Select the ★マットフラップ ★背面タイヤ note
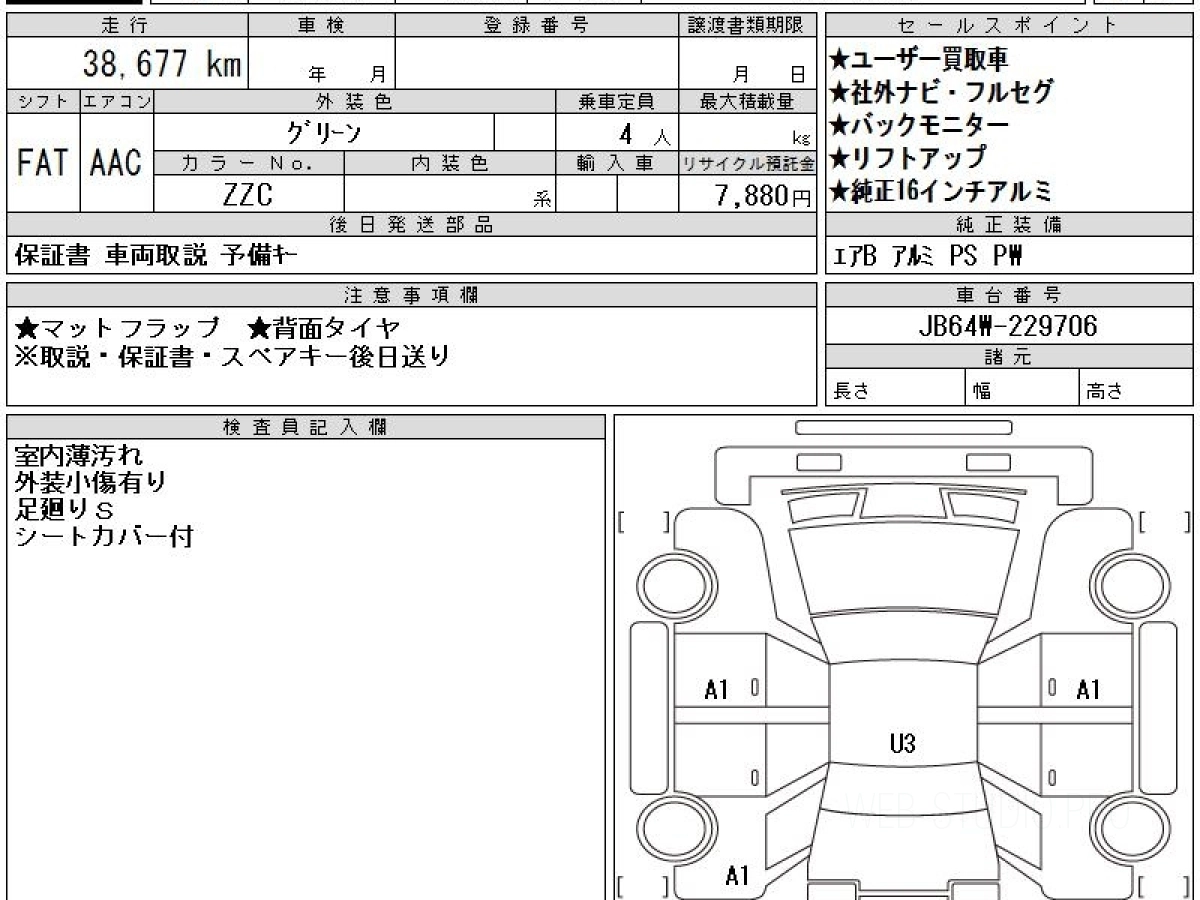Viewport: 1200px width, 900px height. pos(208,327)
